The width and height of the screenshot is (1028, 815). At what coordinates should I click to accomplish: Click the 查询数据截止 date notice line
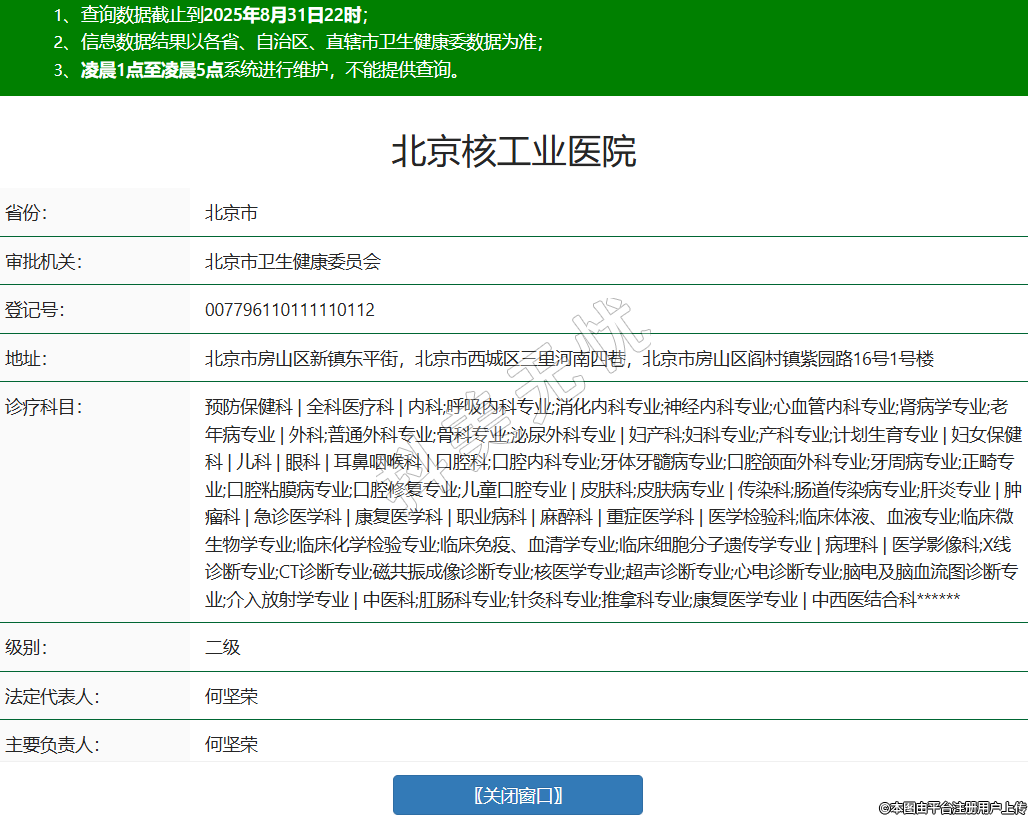pyautogui.click(x=211, y=15)
